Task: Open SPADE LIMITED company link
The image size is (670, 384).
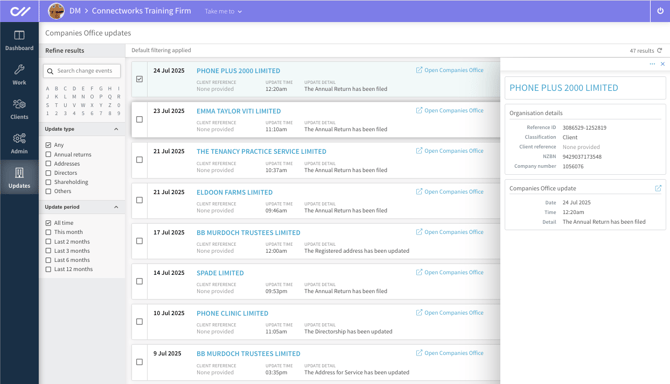Action: pos(220,273)
